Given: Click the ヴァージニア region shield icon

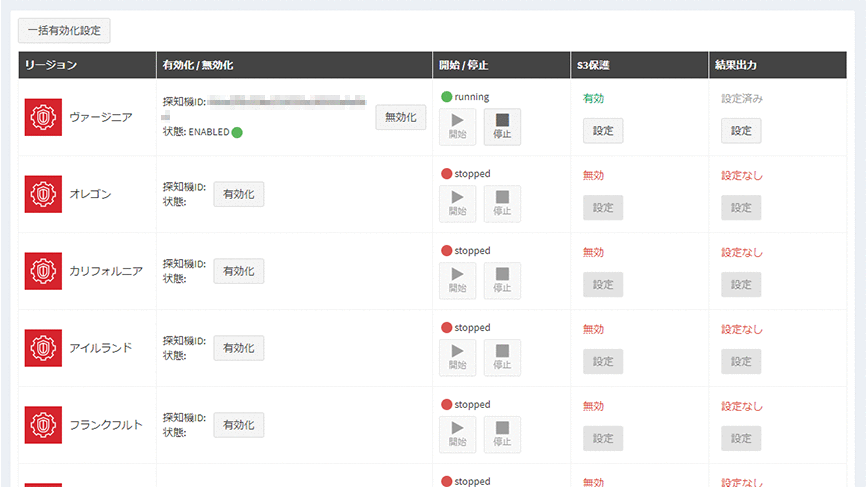Looking at the screenshot, I should pyautogui.click(x=43, y=117).
